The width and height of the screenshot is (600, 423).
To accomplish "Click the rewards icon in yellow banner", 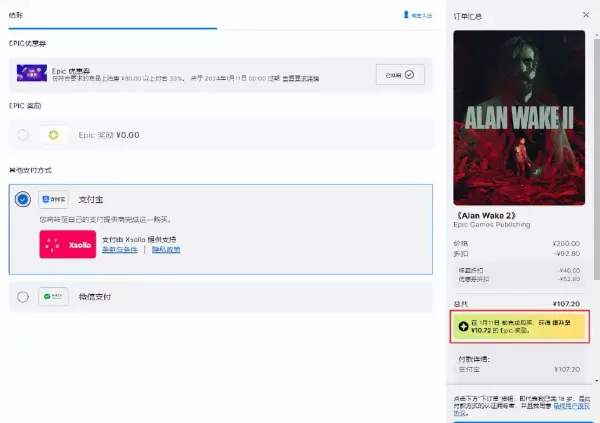I will 463,327.
